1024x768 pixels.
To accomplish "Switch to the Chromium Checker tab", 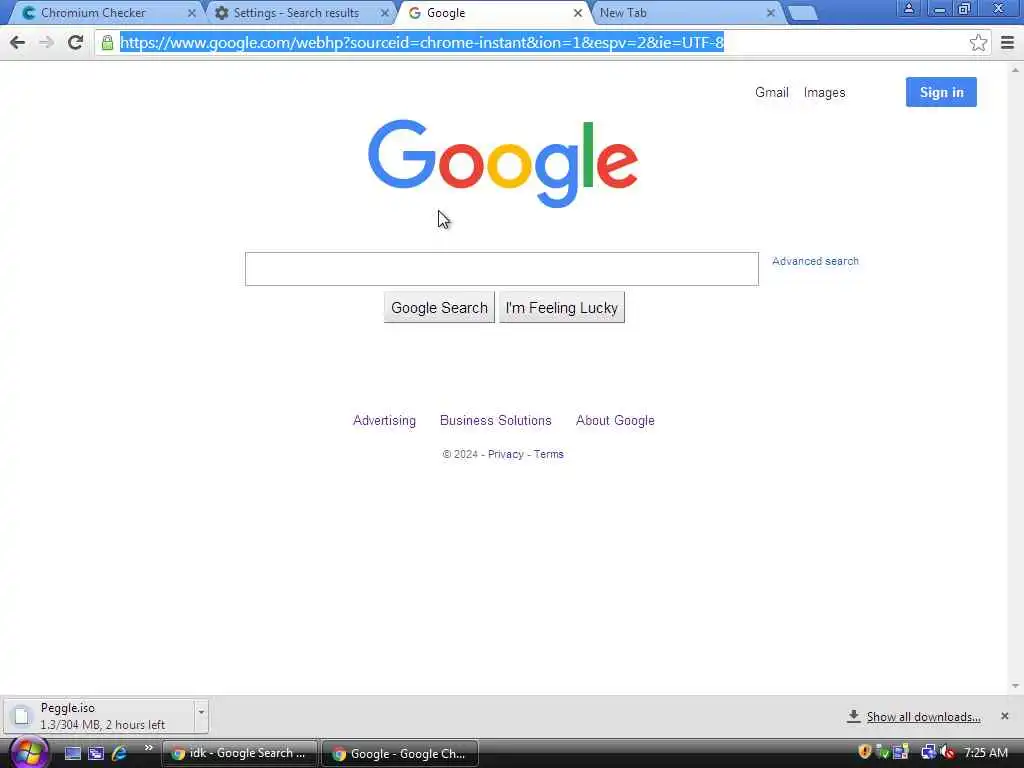I will tap(108, 12).
